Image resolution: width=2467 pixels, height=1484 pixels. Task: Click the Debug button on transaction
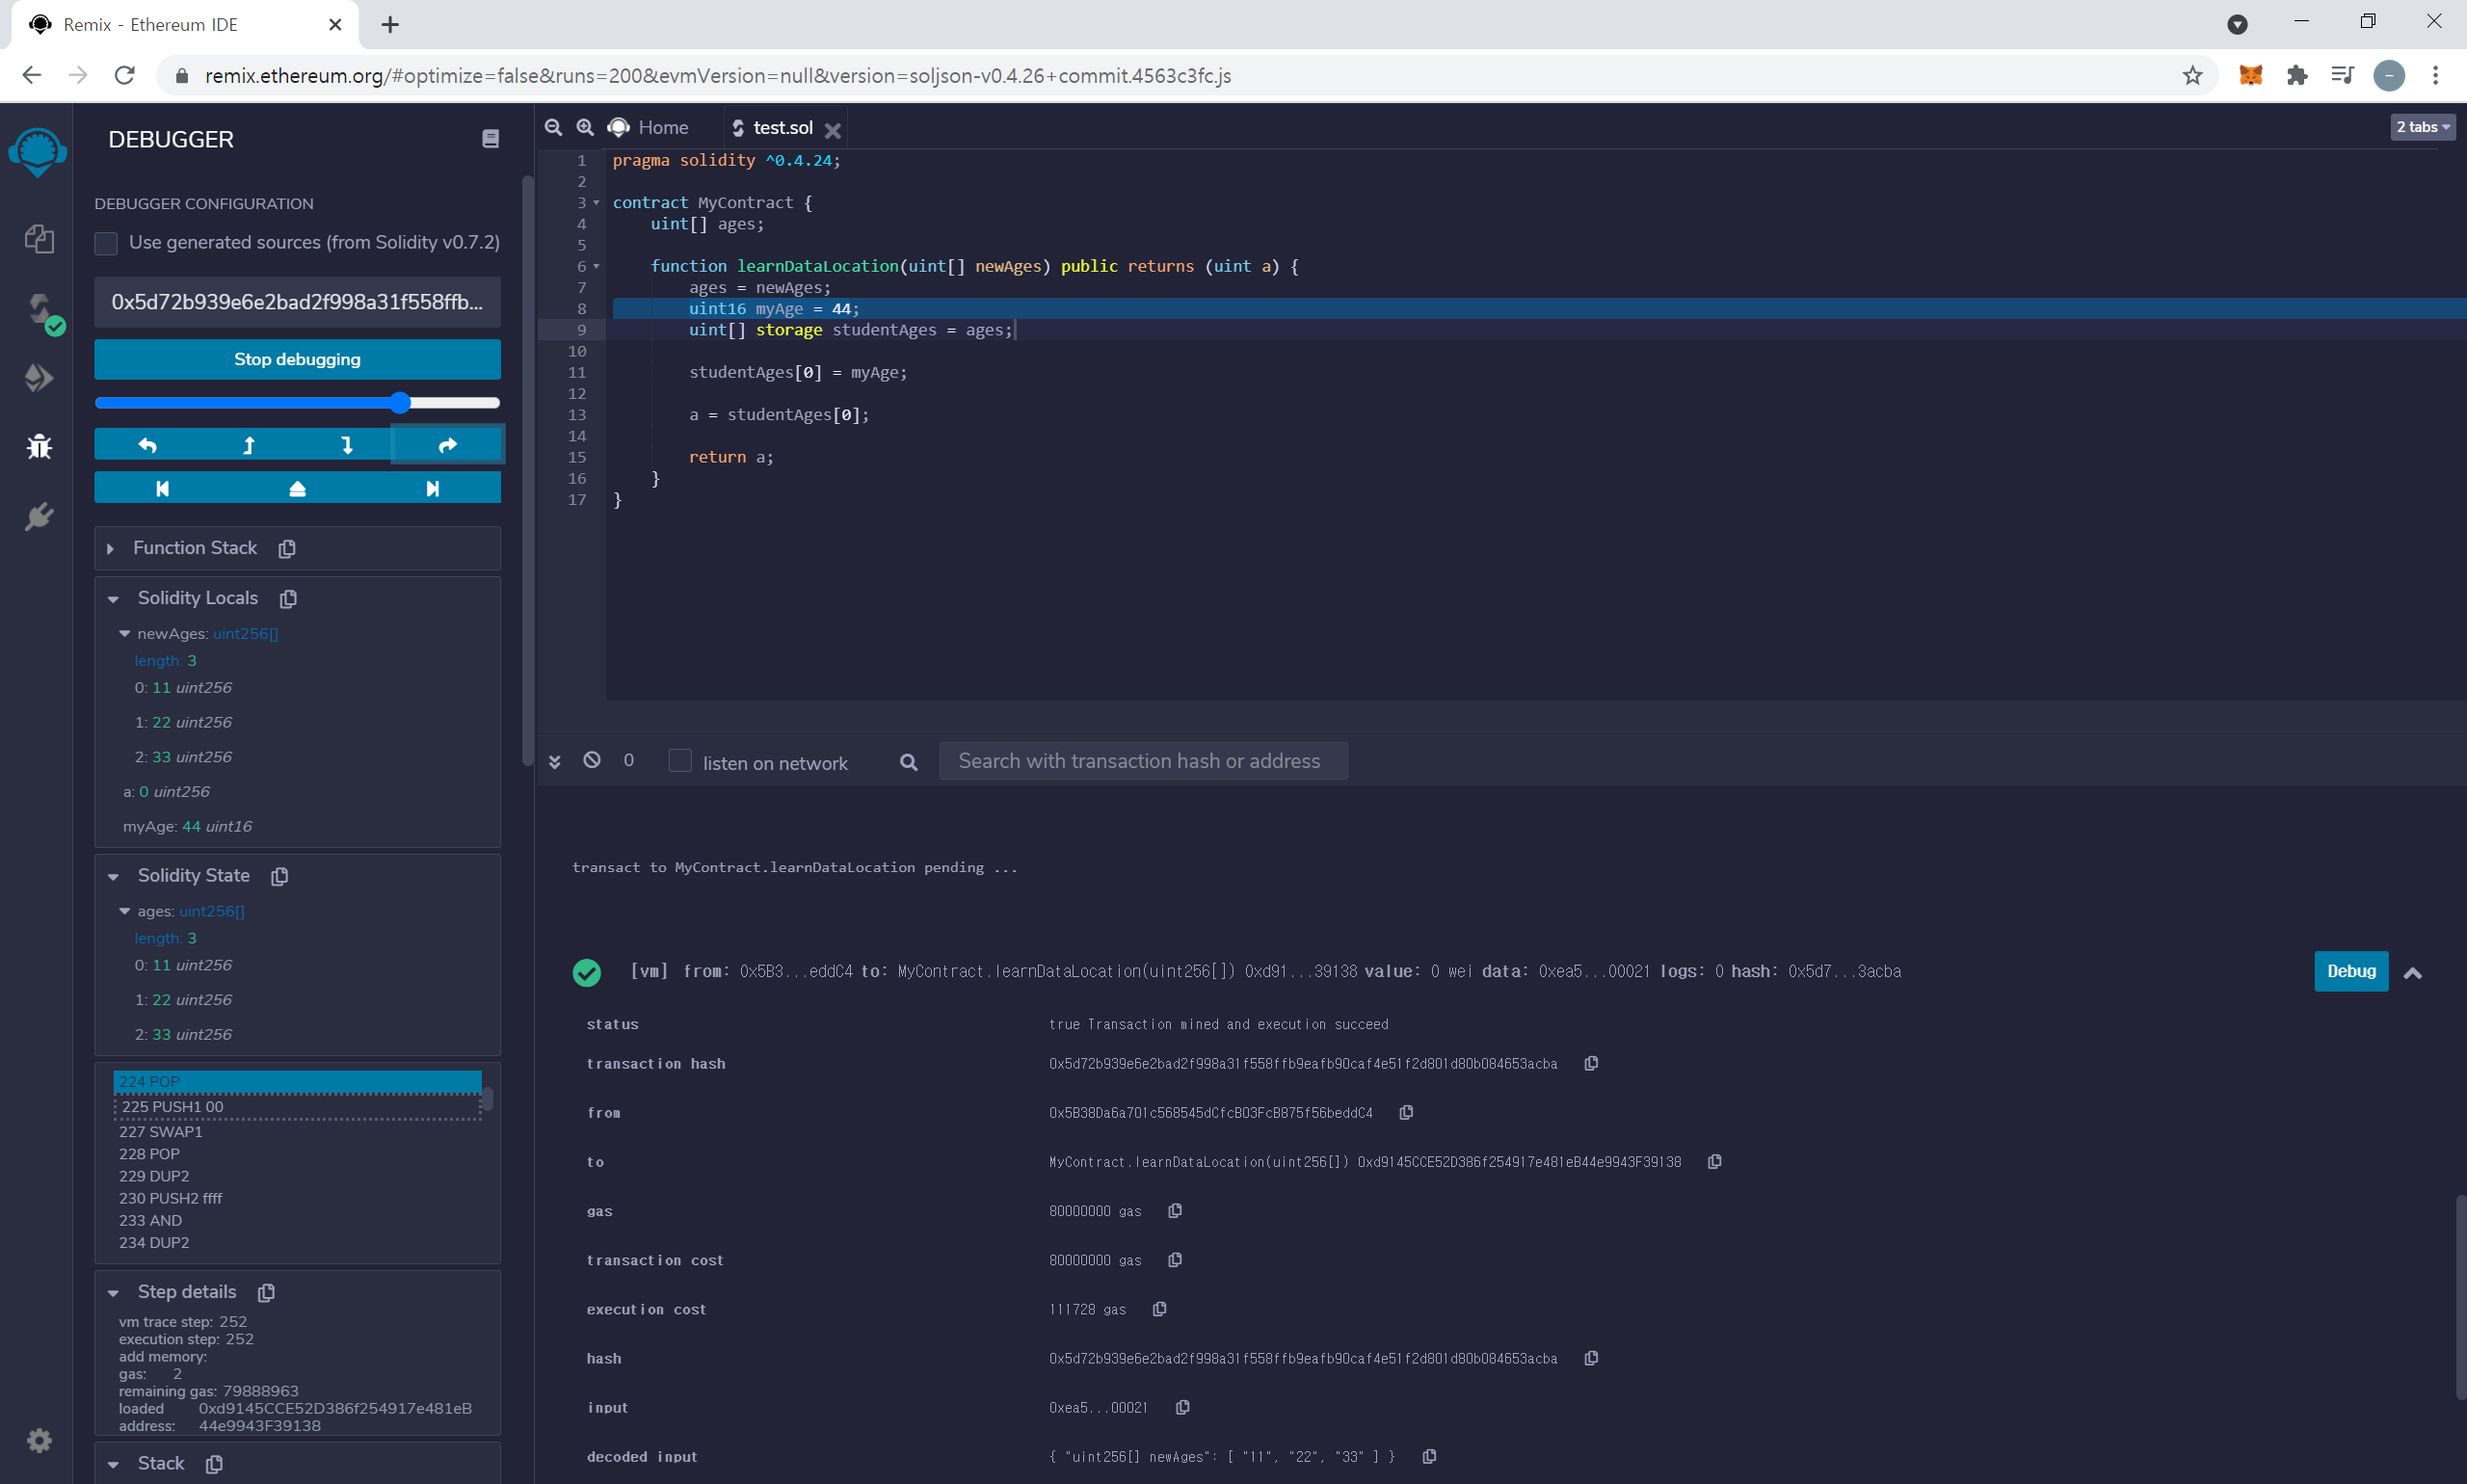tap(2350, 971)
